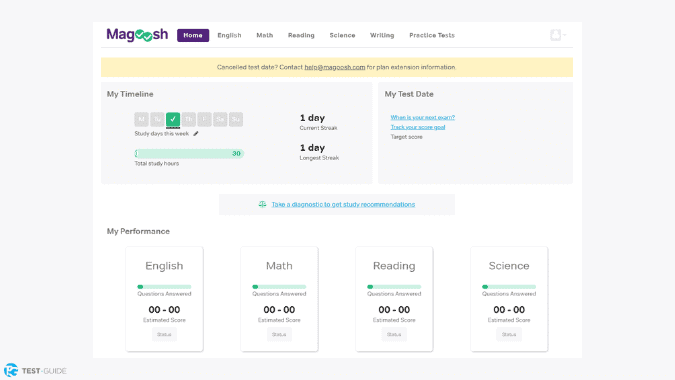Click Status button on English card
The image size is (675, 380).
click(x=164, y=334)
